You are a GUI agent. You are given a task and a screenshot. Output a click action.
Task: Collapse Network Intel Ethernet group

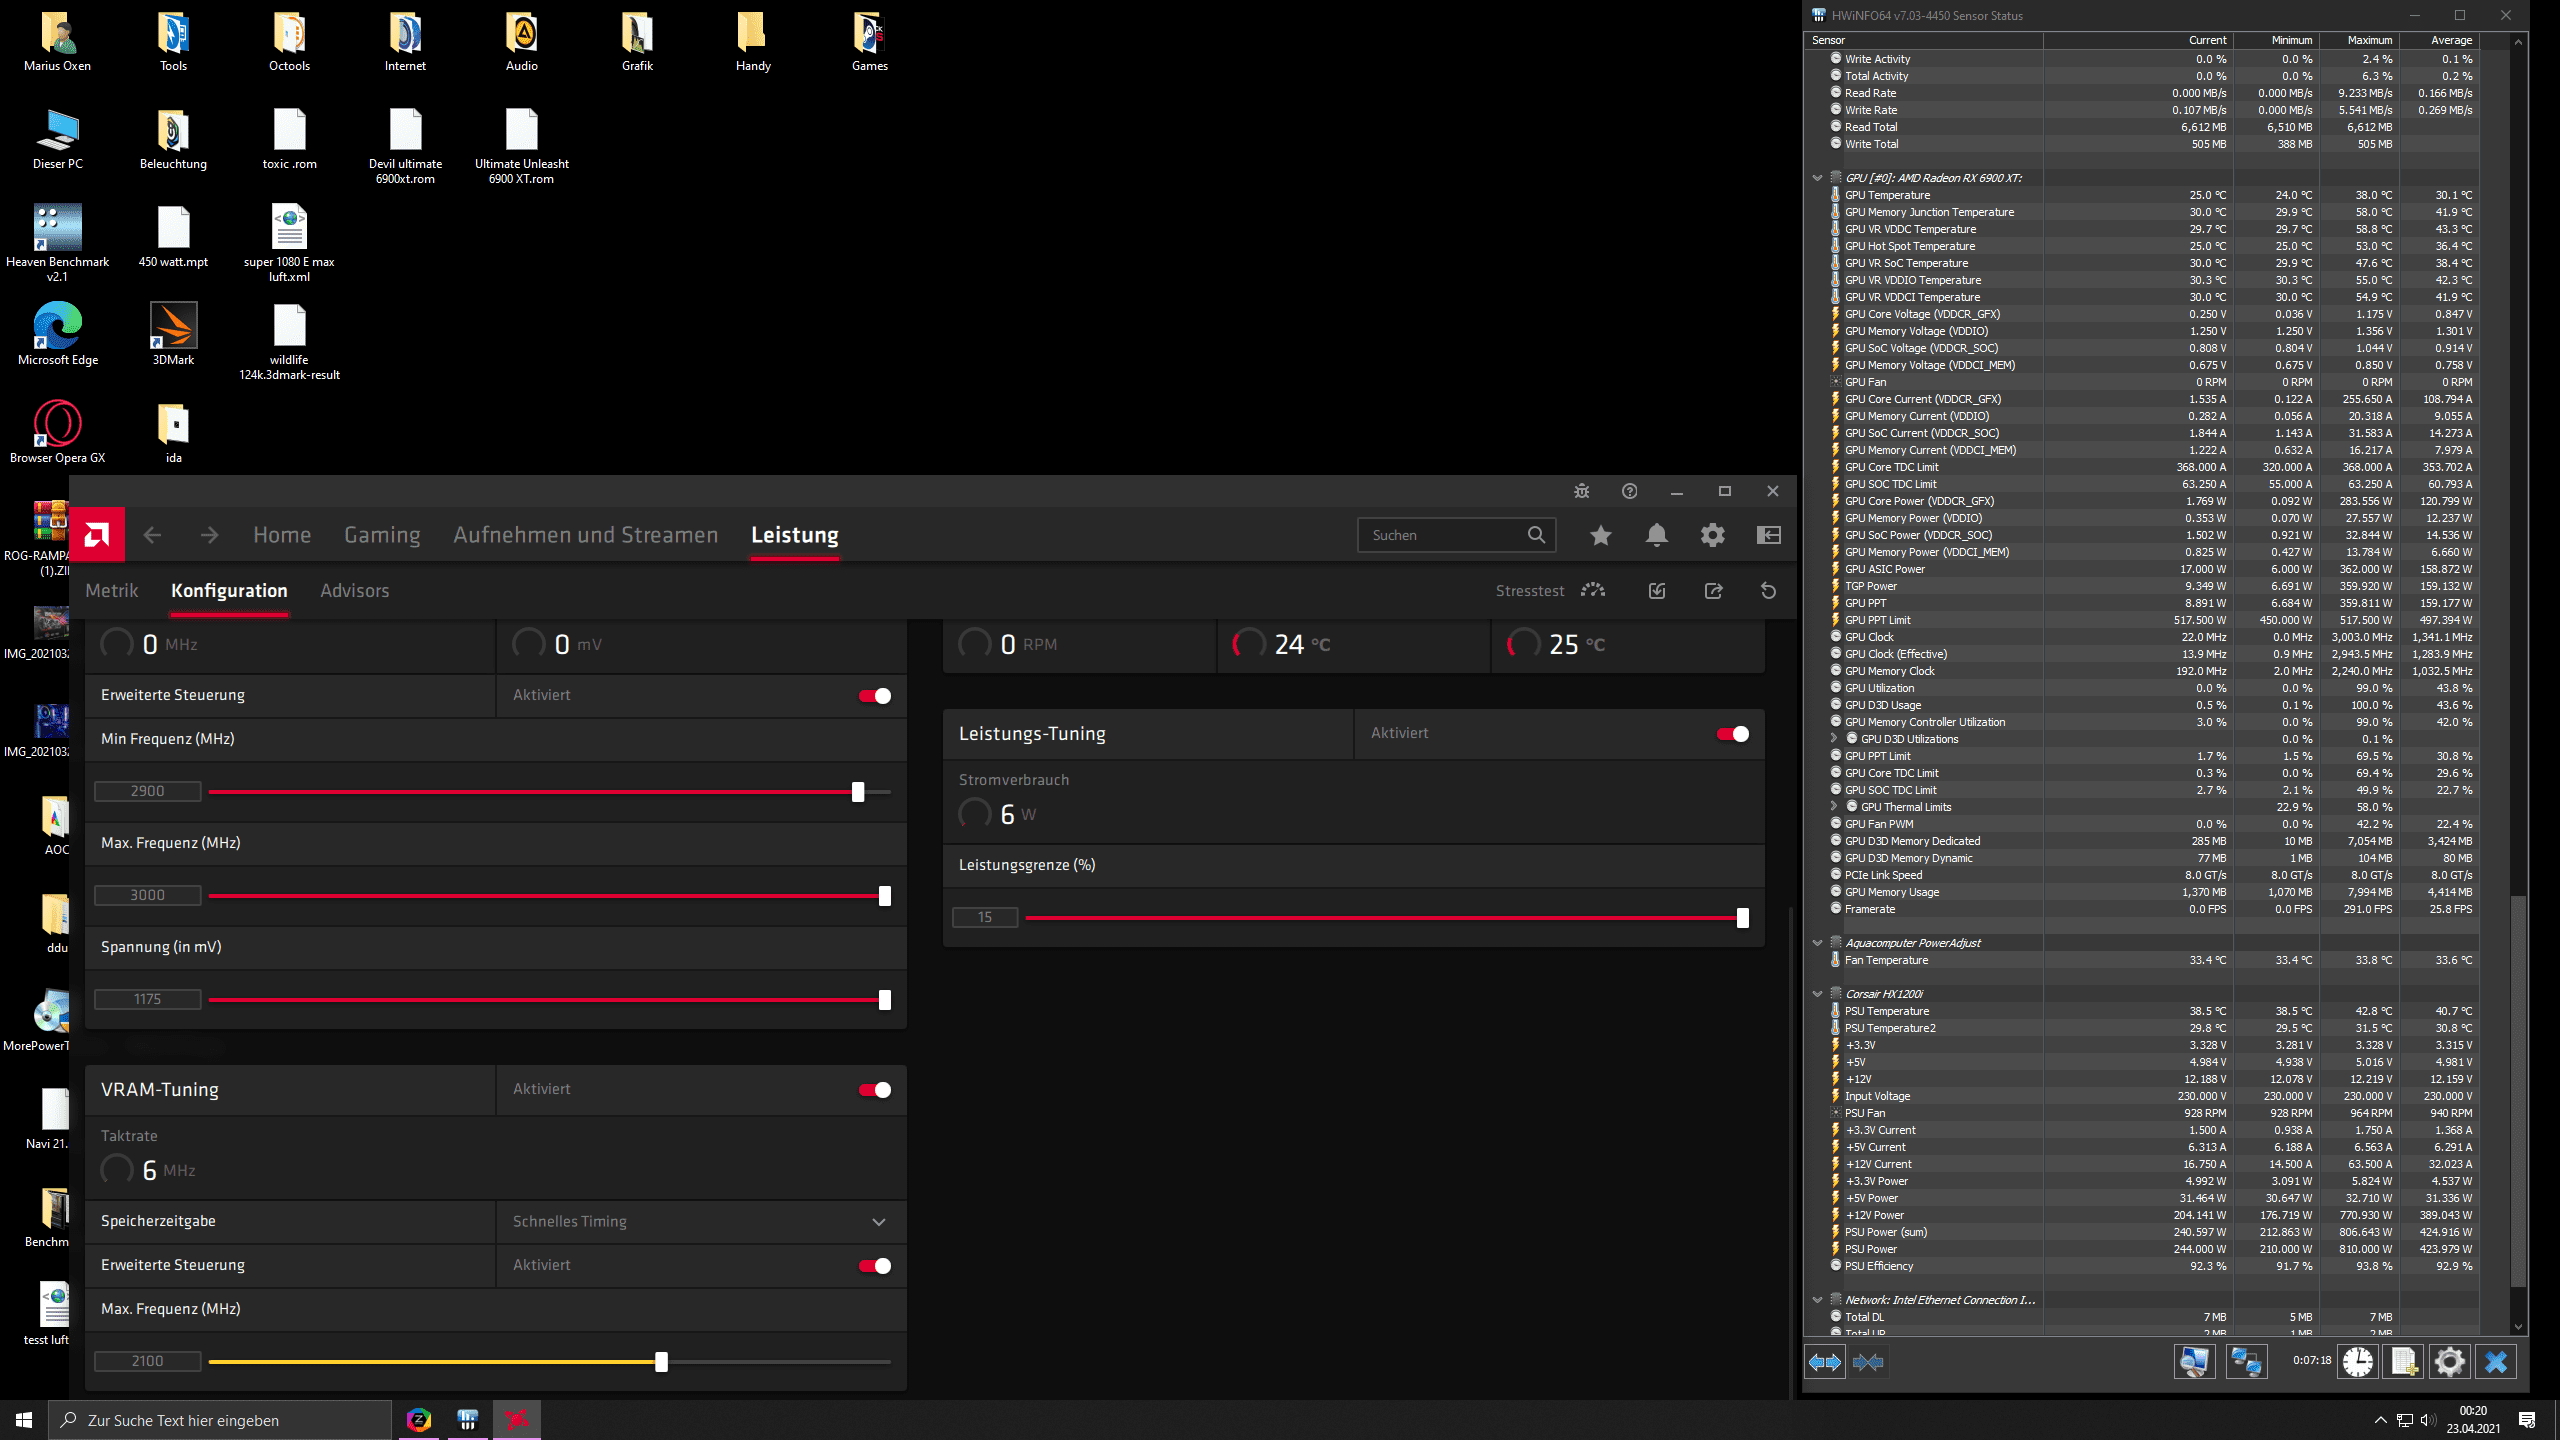pos(1817,1300)
